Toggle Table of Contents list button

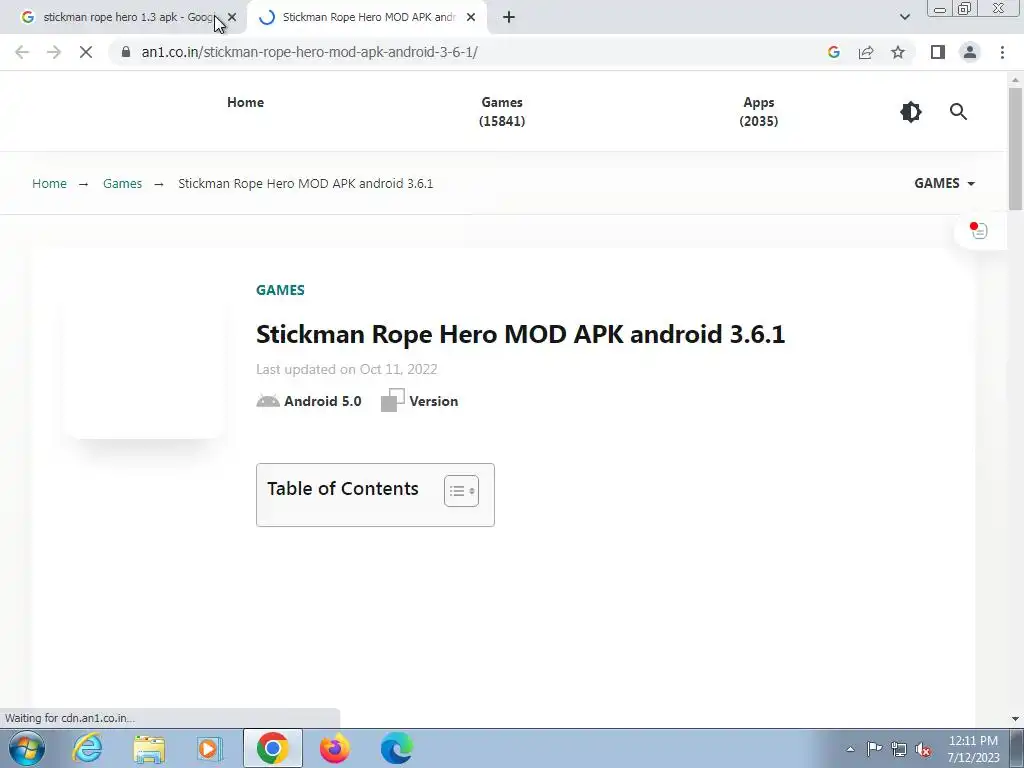461,491
